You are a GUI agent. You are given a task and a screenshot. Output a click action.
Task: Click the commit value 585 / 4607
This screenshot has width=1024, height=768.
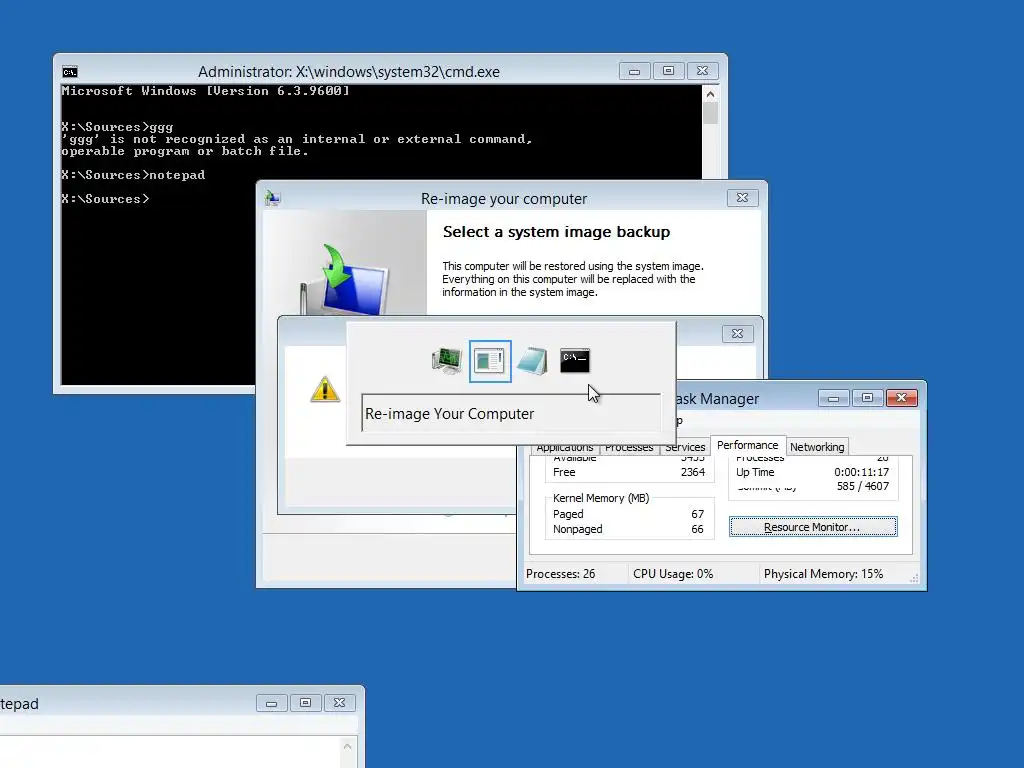coord(863,487)
